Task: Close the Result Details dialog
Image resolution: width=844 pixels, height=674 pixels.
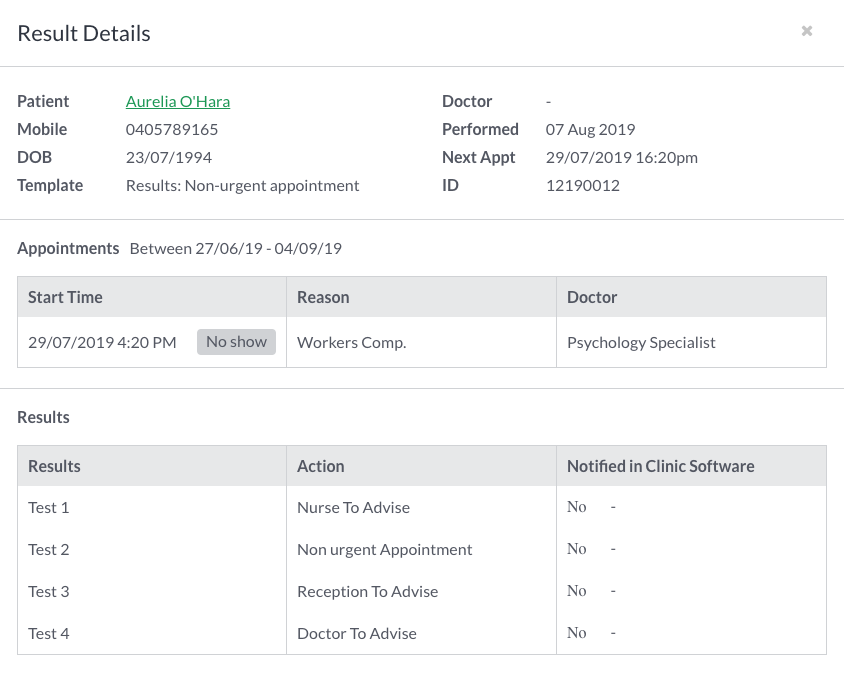Action: click(x=806, y=31)
